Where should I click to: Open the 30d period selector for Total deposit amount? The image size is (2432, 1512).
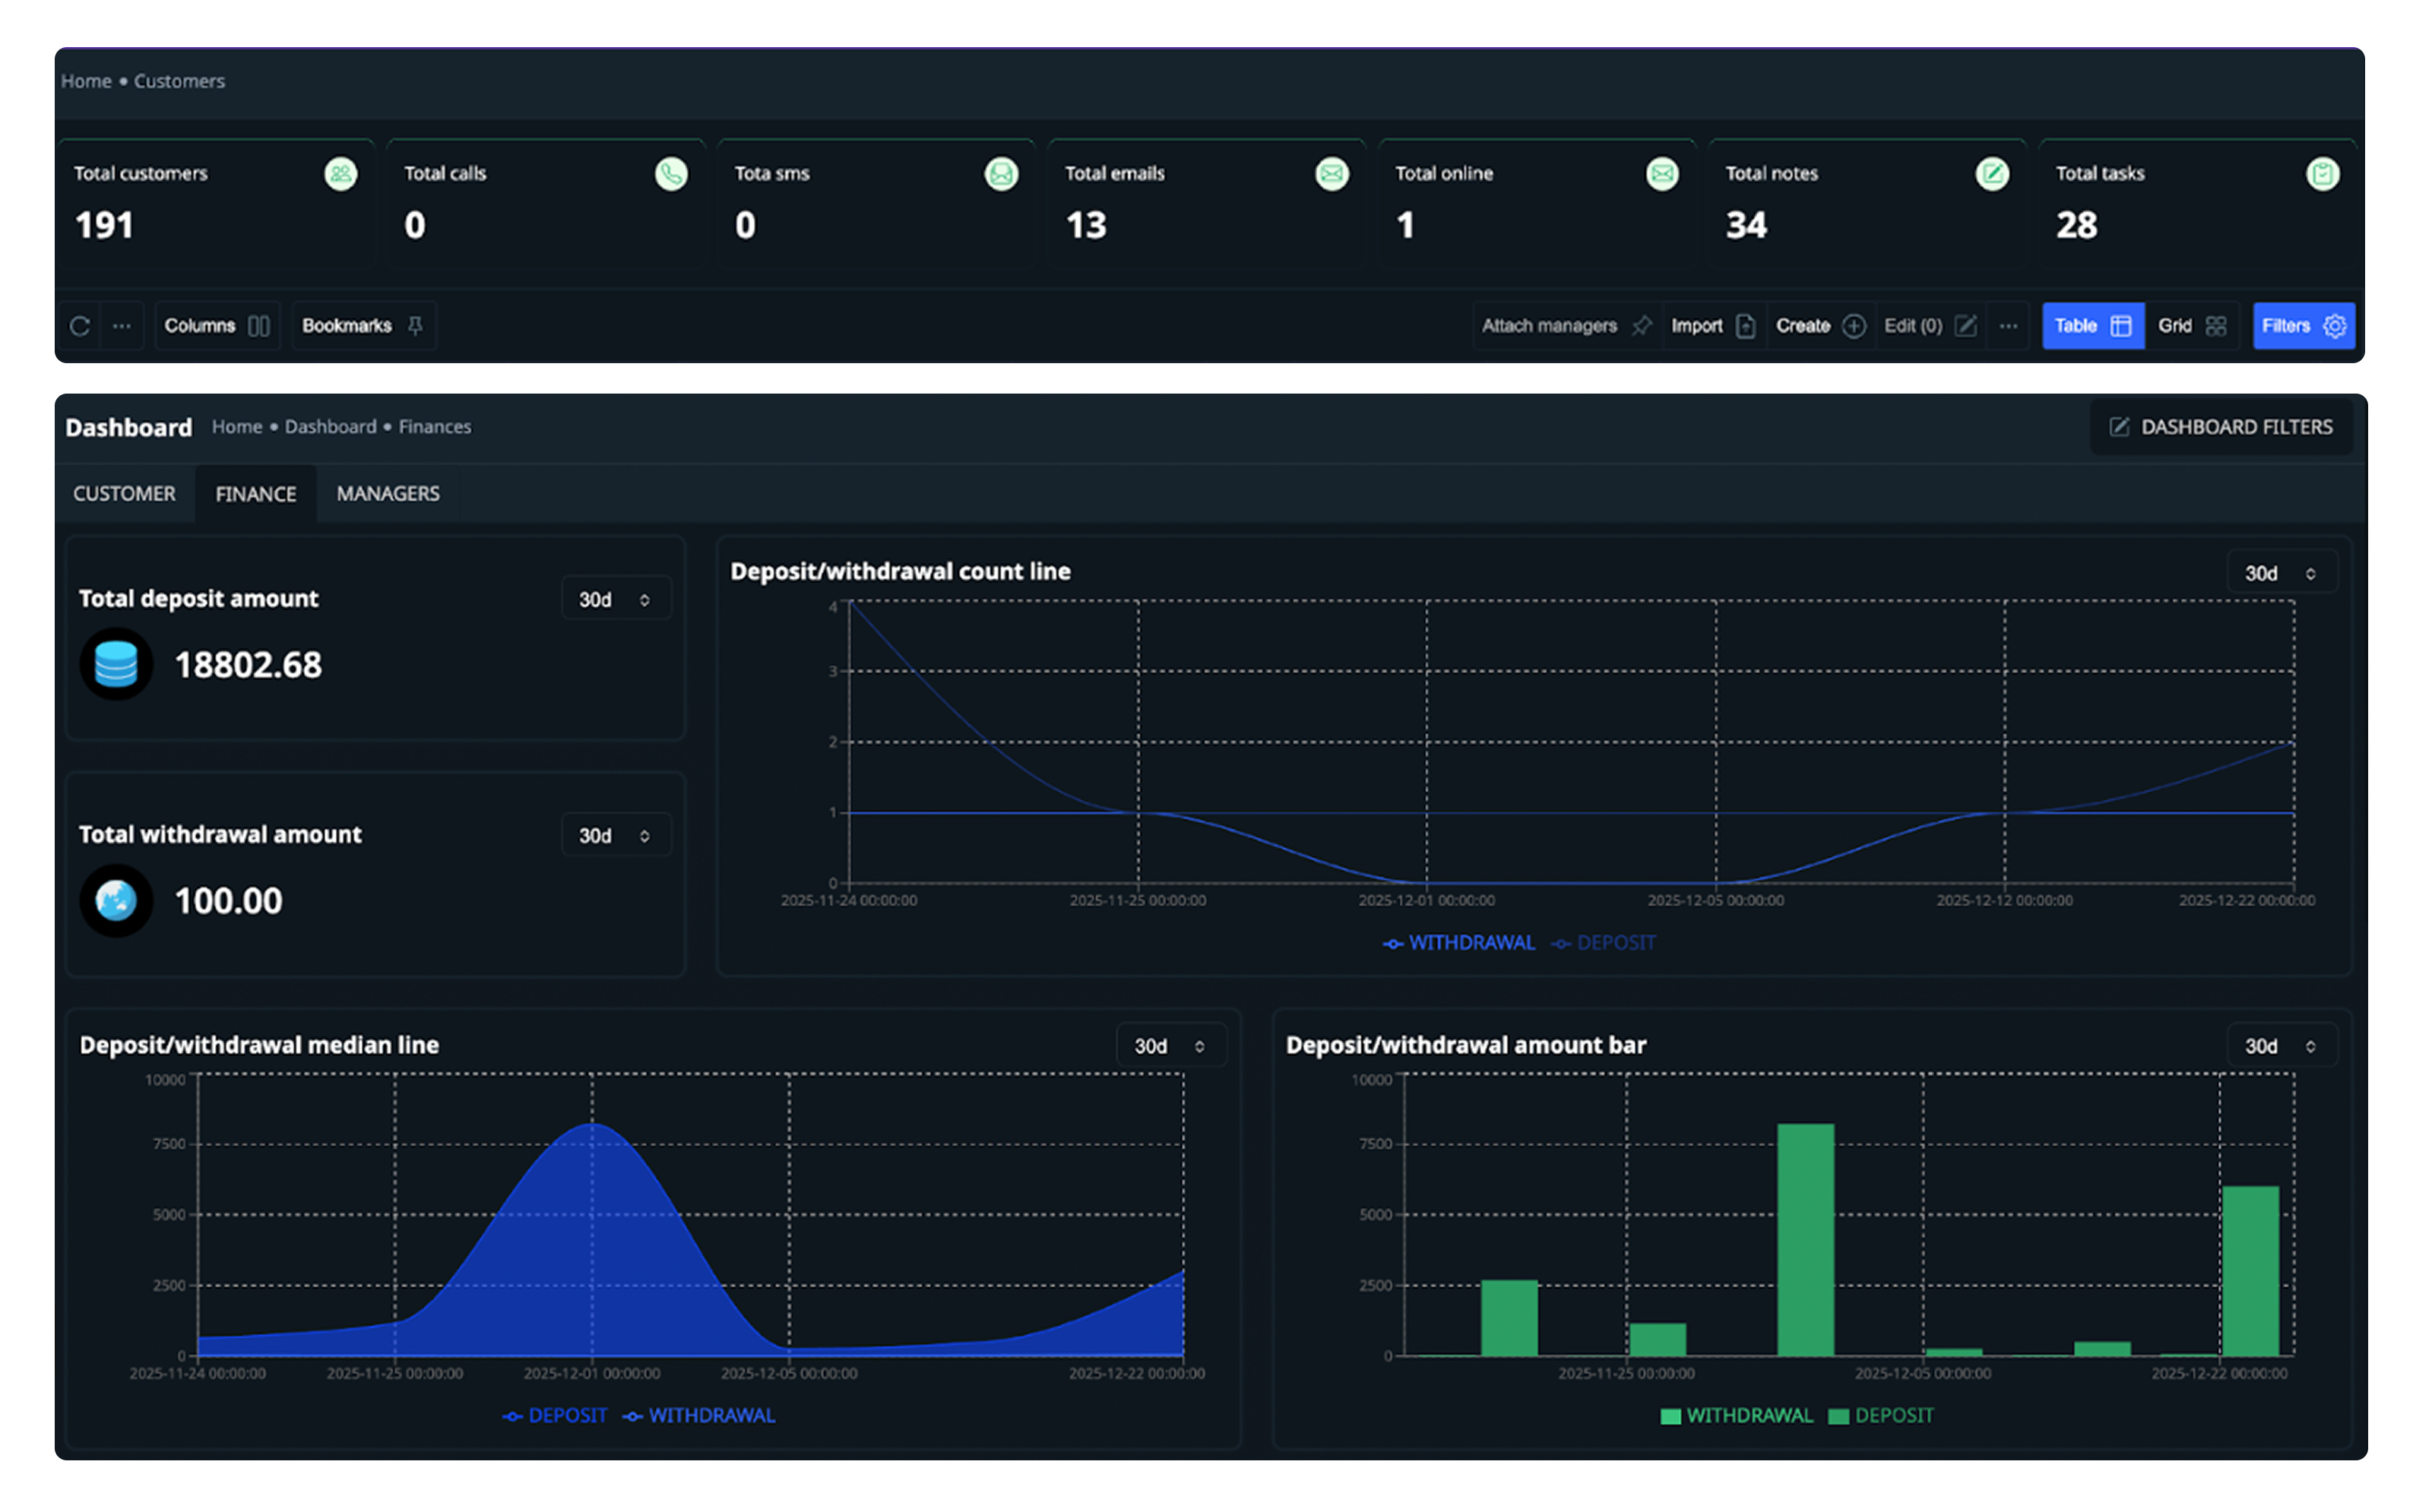coord(615,598)
